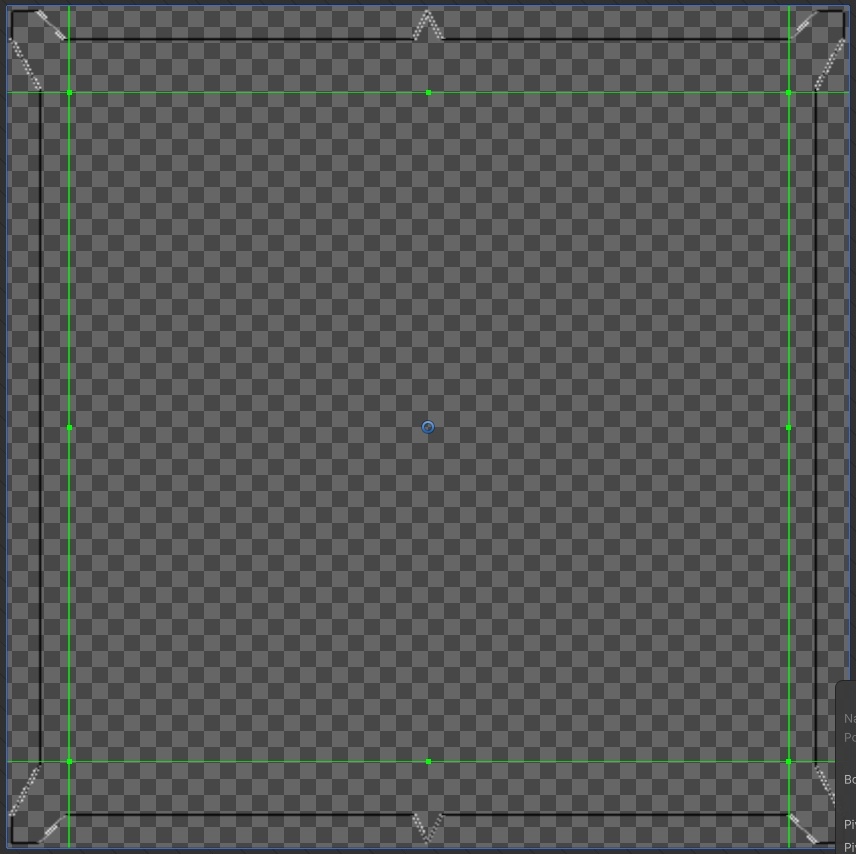The image size is (856, 854).
Task: Select the right-middle green border handle
Action: pos(788,428)
